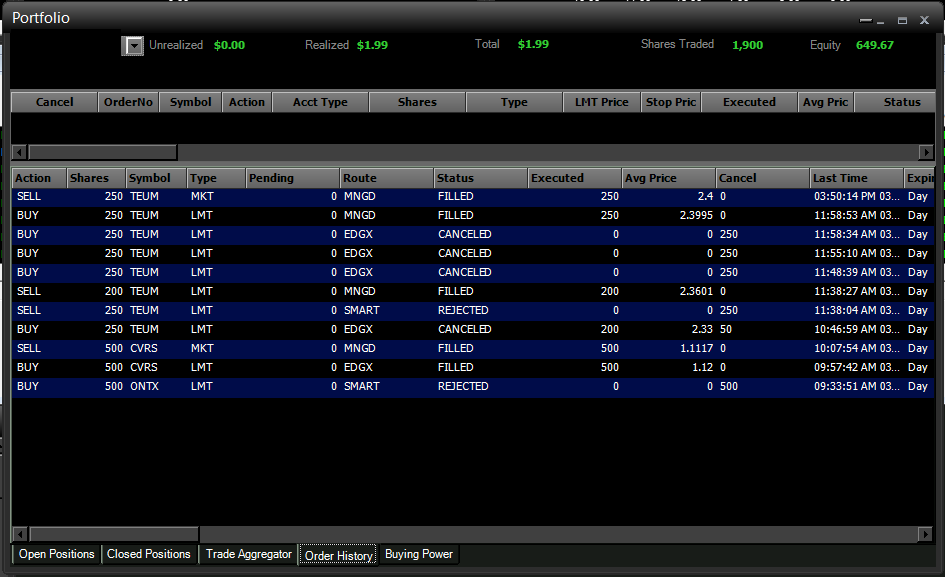The image size is (945, 577).
Task: Open the account dropdown beside Unrealized
Action: (x=133, y=46)
